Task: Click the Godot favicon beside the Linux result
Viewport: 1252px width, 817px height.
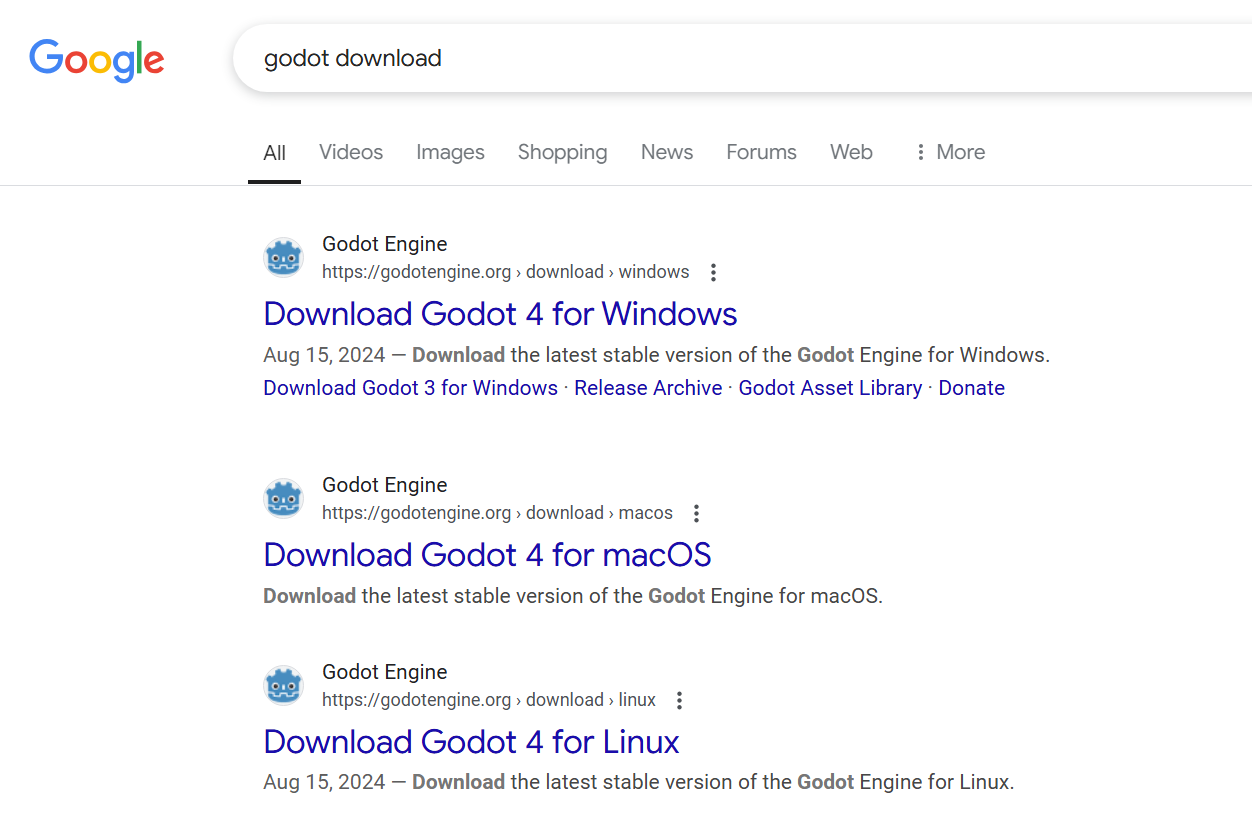Action: pyautogui.click(x=283, y=686)
